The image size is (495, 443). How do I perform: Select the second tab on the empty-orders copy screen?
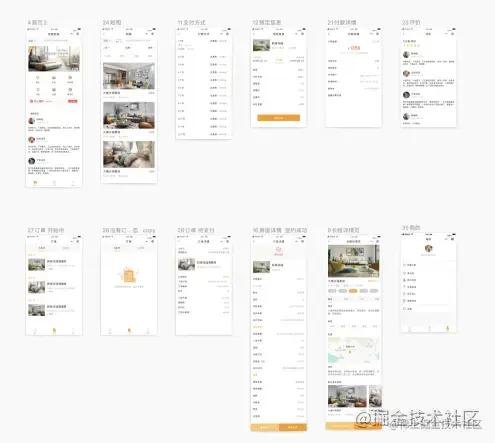pos(141,248)
